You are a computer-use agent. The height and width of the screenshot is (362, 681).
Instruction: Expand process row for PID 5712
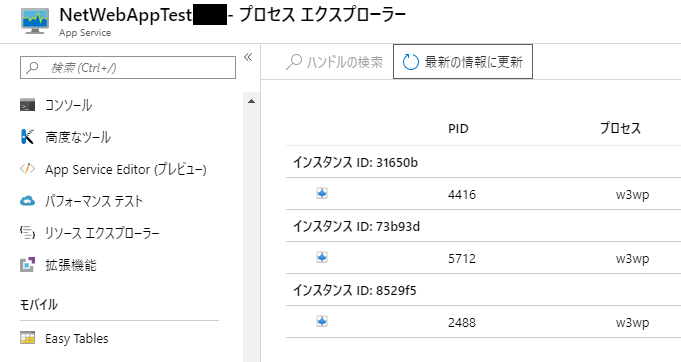tap(322, 258)
